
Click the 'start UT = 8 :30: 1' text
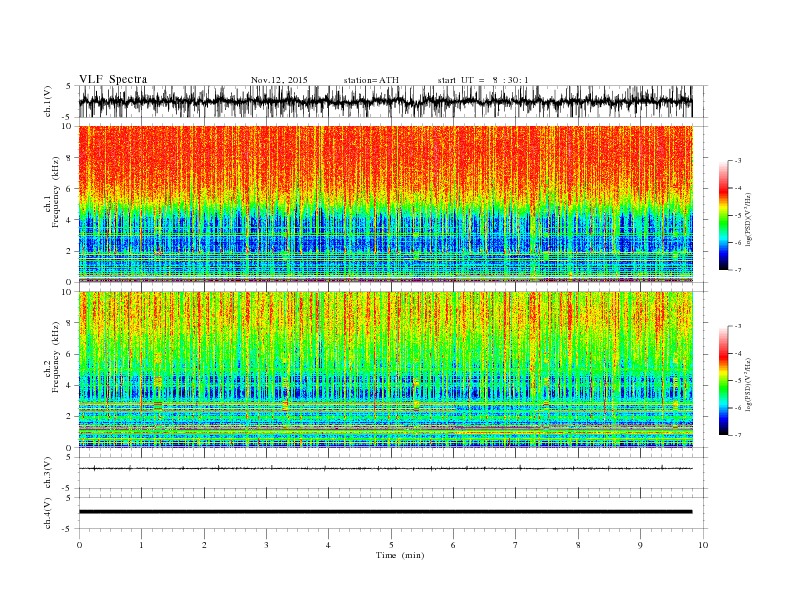coord(483,80)
